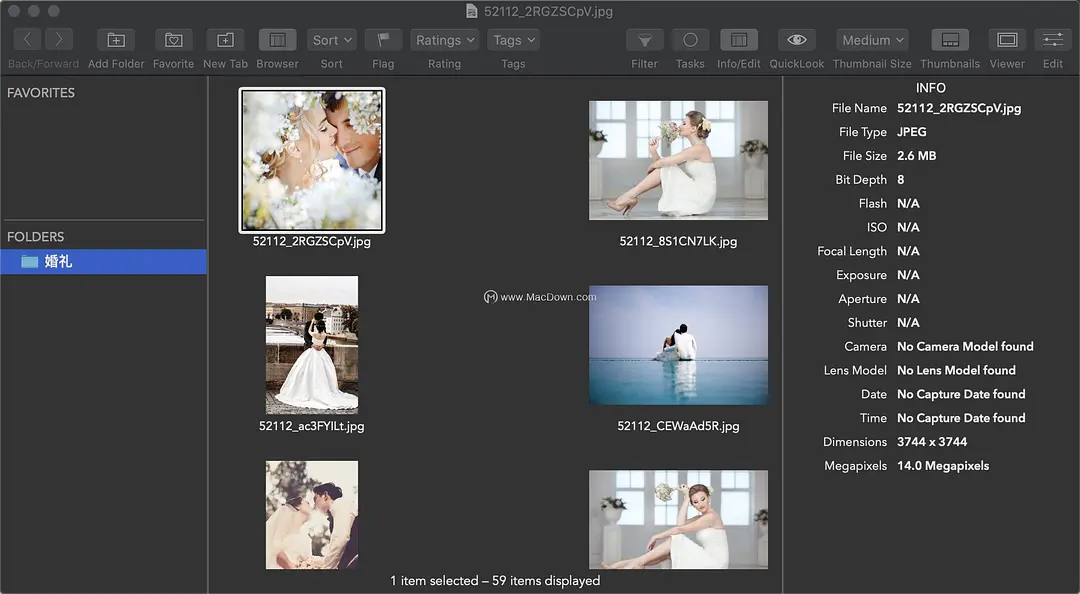Viewport: 1080px width, 594px height.
Task: Click the window title 52112_2RGZSCpV.jpg
Action: [x=548, y=12]
